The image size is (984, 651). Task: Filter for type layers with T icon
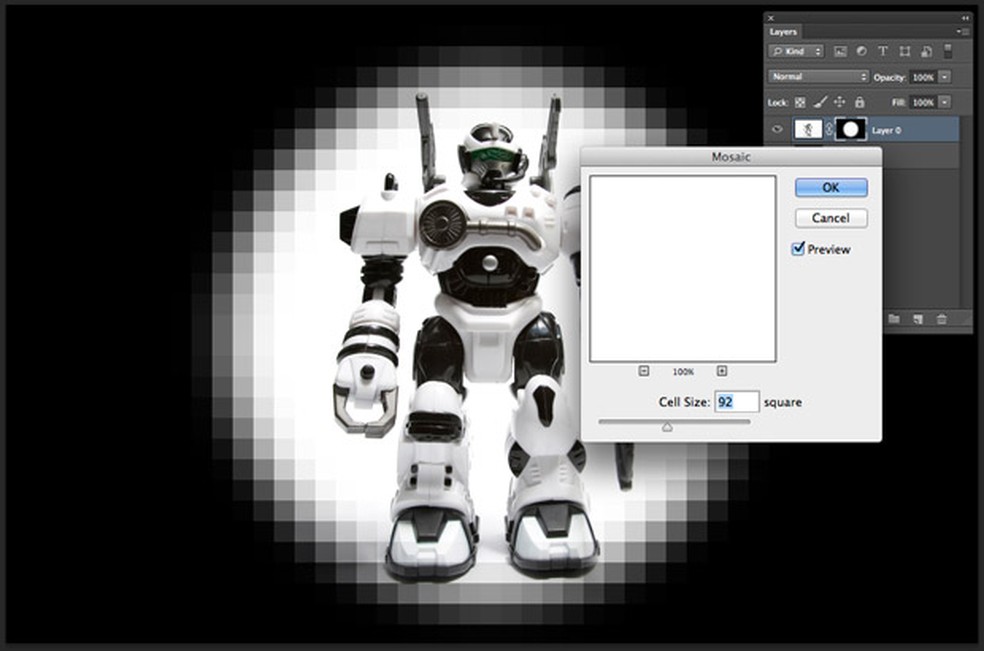click(883, 51)
